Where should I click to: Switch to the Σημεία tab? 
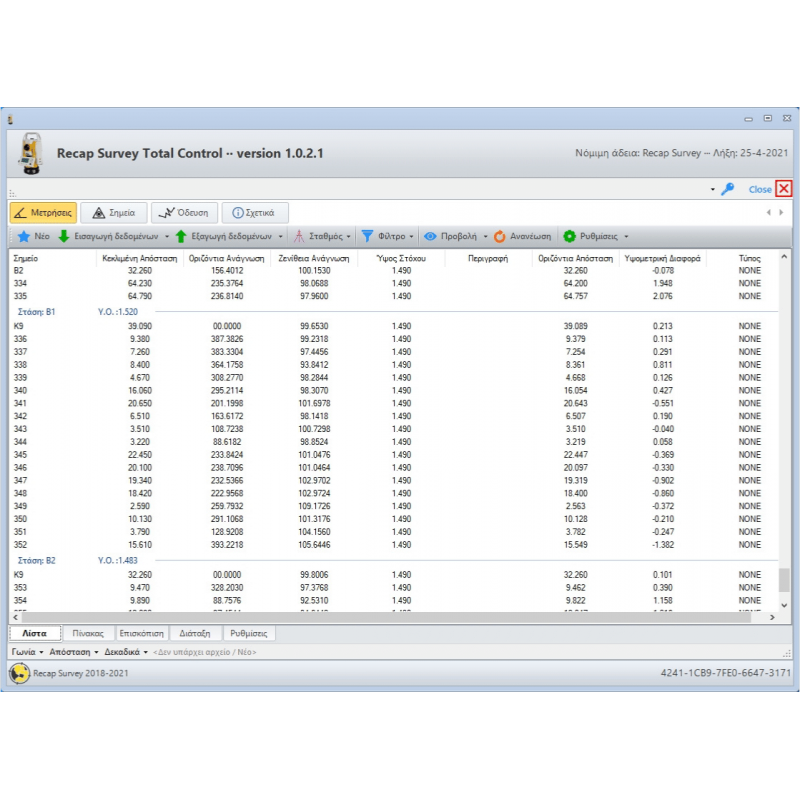pos(114,212)
